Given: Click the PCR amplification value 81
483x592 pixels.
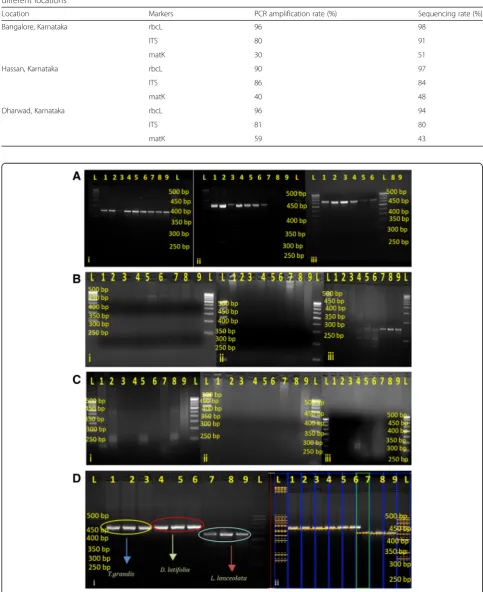Looking at the screenshot, I should point(258,125).
